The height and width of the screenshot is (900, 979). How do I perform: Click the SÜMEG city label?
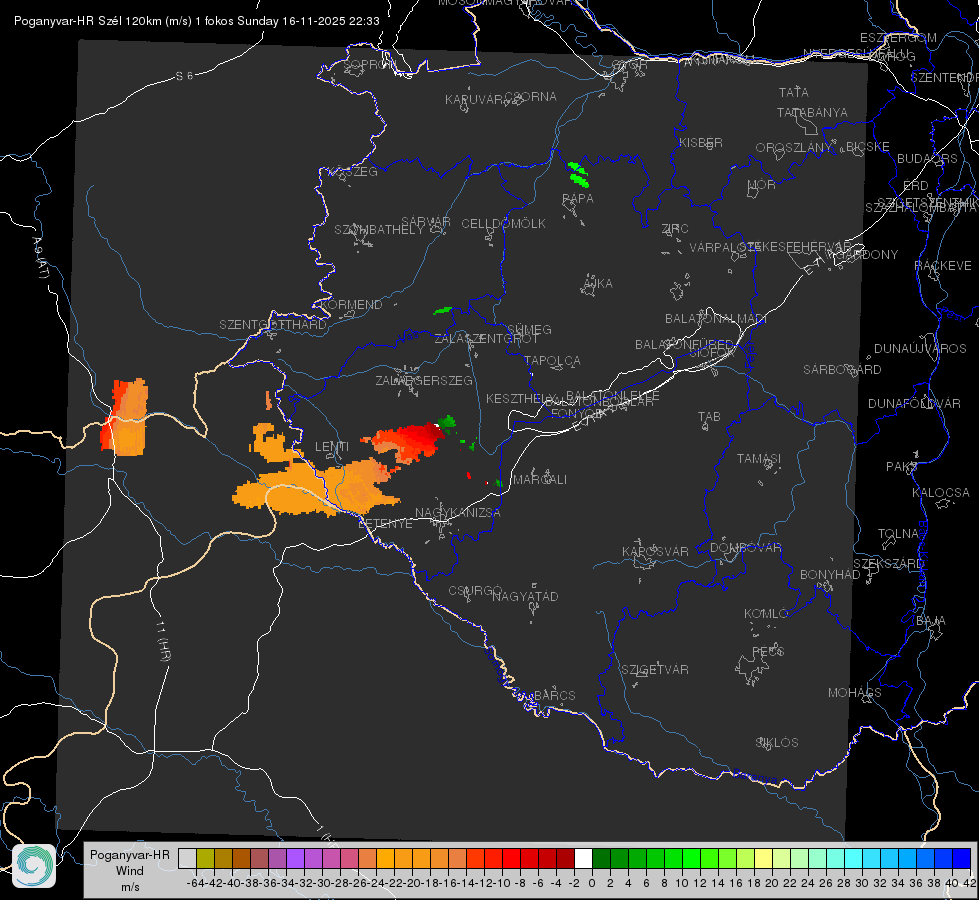529,329
